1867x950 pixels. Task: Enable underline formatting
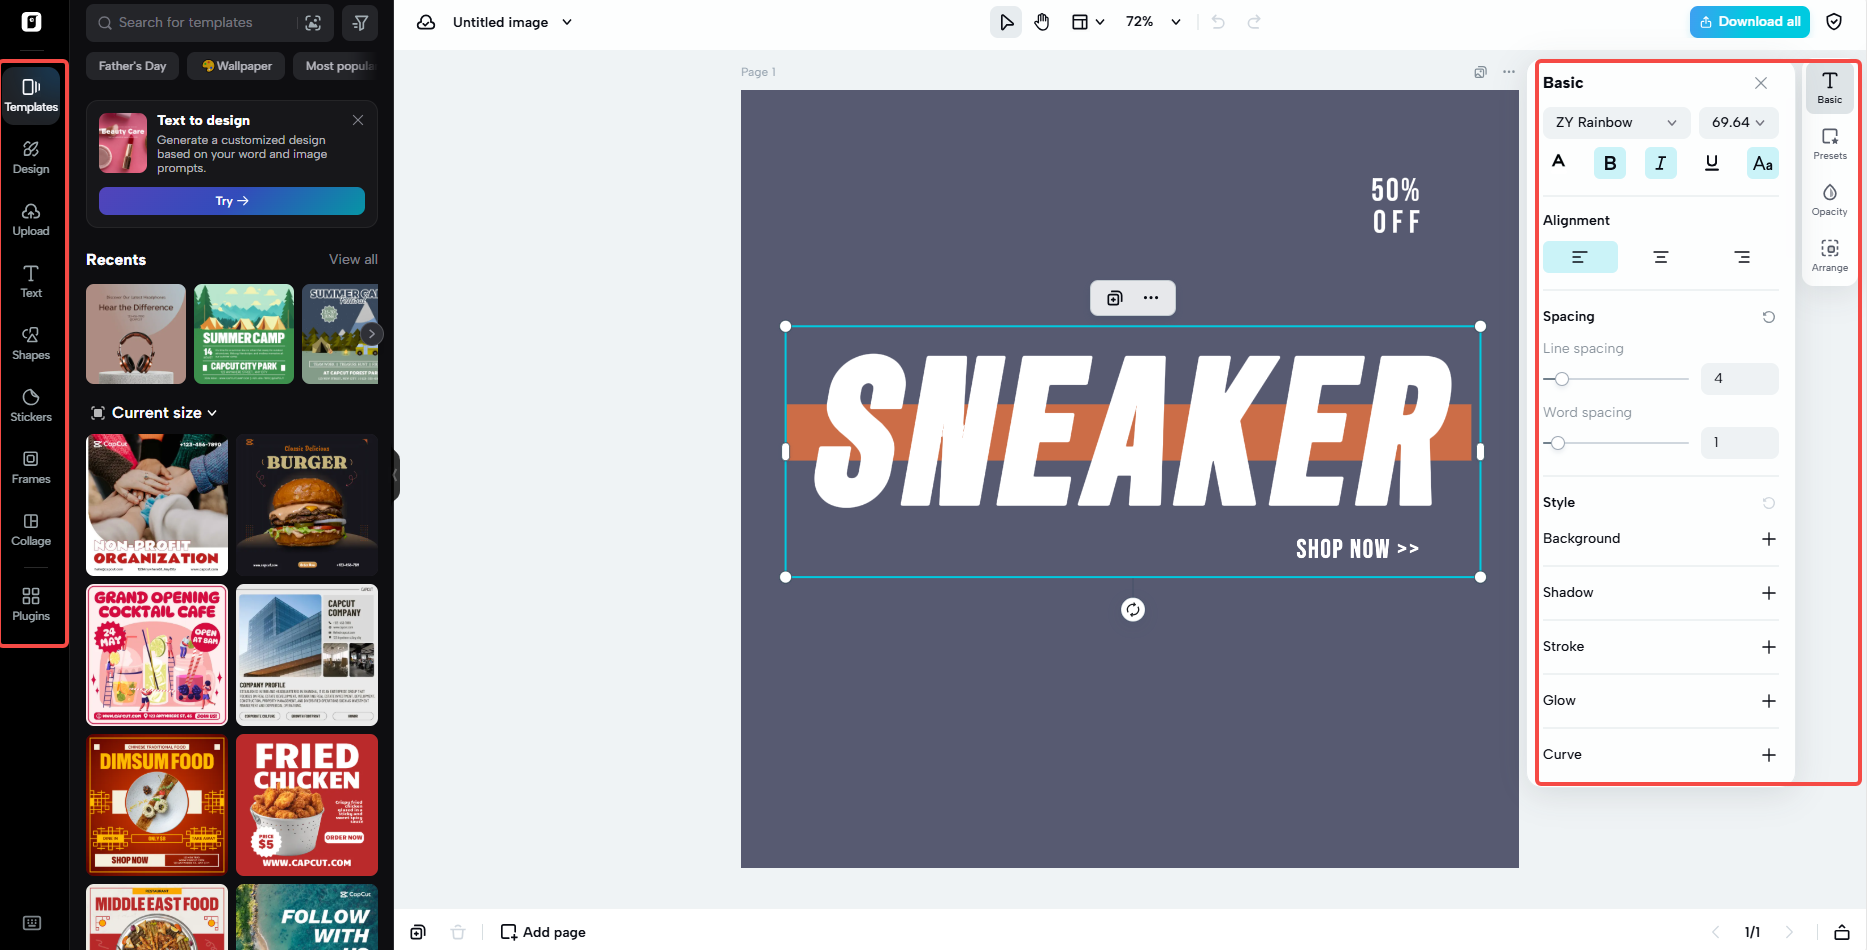1711,162
